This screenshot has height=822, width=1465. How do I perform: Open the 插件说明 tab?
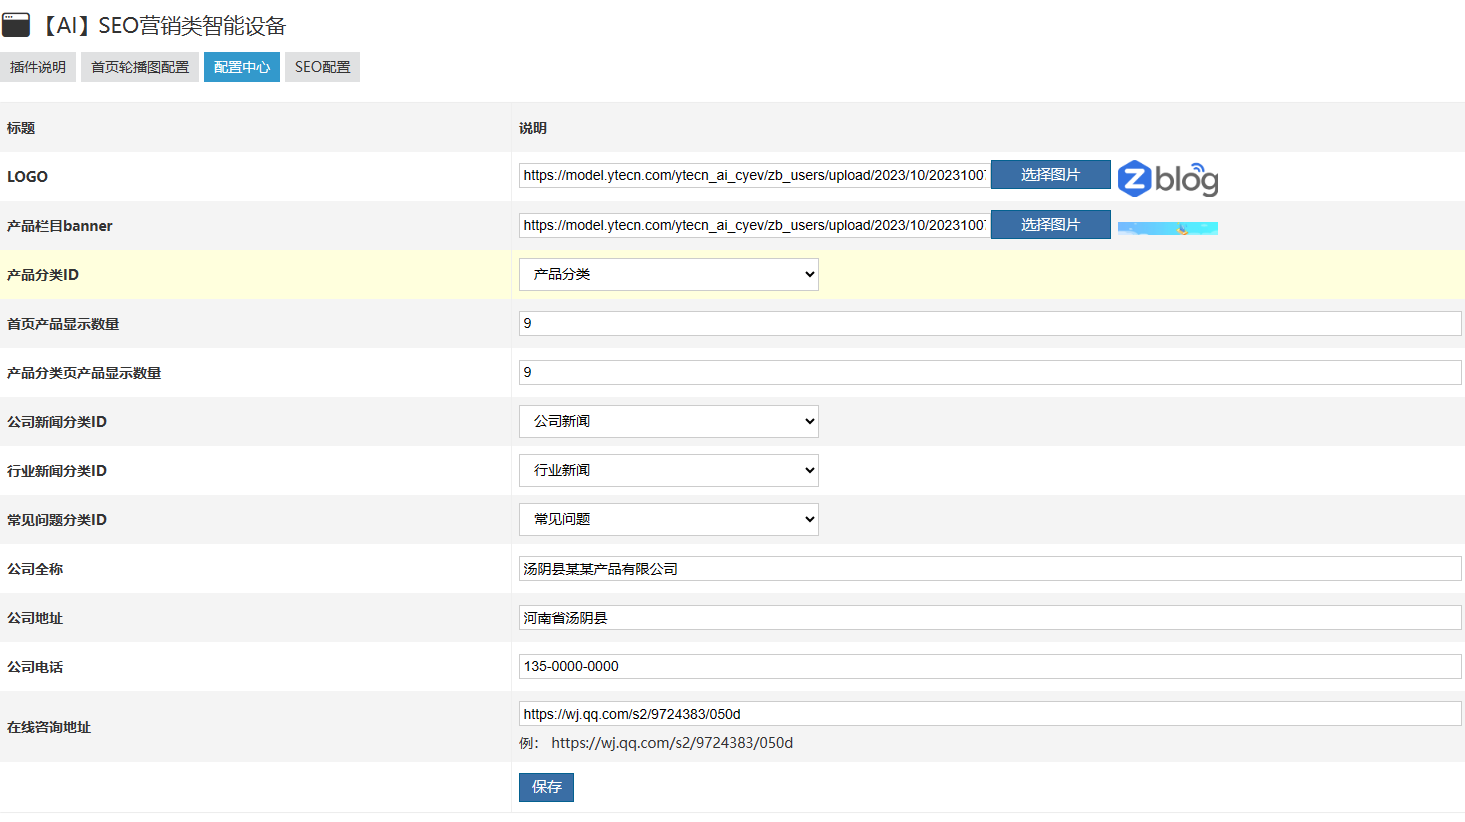tap(38, 67)
